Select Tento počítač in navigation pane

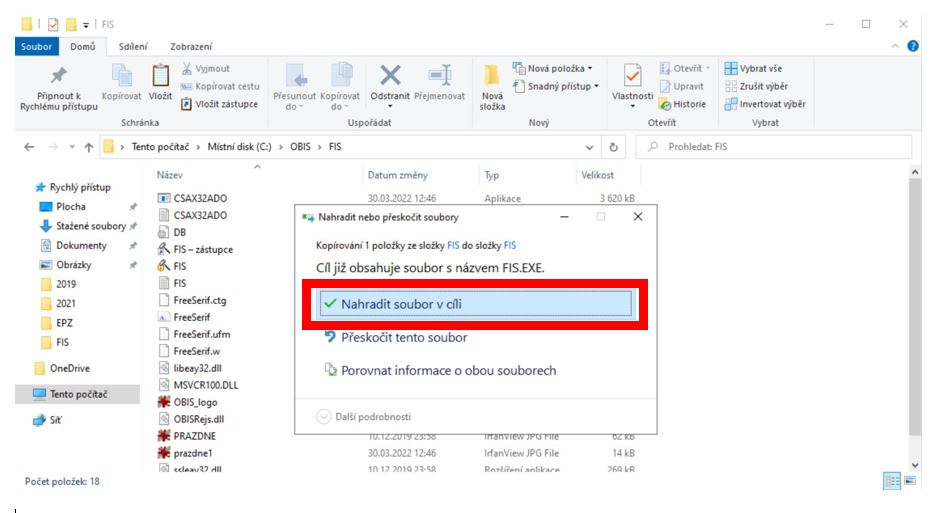[83, 394]
